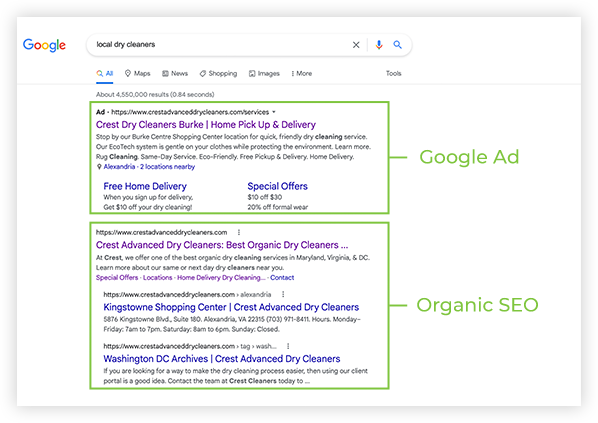Open the Shopping tab
Image resolution: width=598 pixels, height=423 pixels.
pyautogui.click(x=218, y=74)
